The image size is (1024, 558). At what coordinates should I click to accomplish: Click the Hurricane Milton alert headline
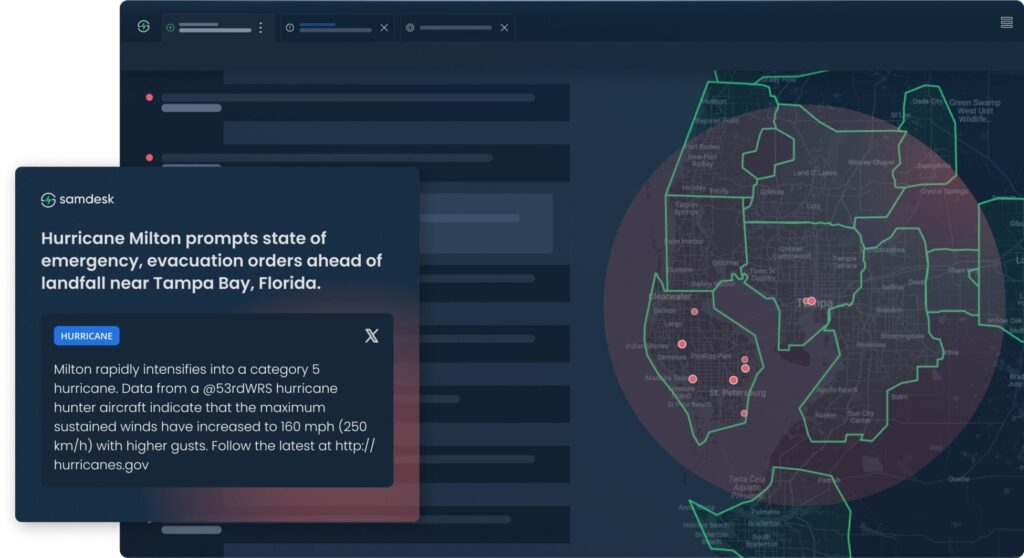tap(211, 260)
